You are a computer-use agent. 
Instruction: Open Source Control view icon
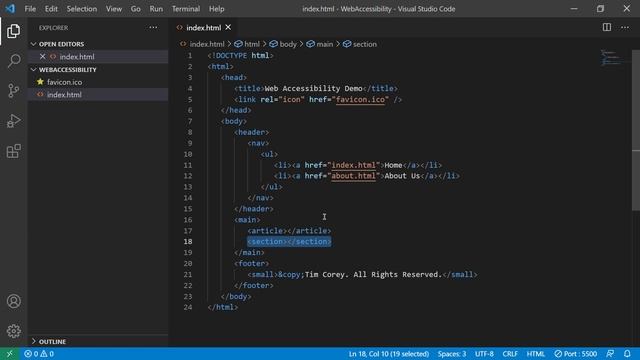click(13, 91)
